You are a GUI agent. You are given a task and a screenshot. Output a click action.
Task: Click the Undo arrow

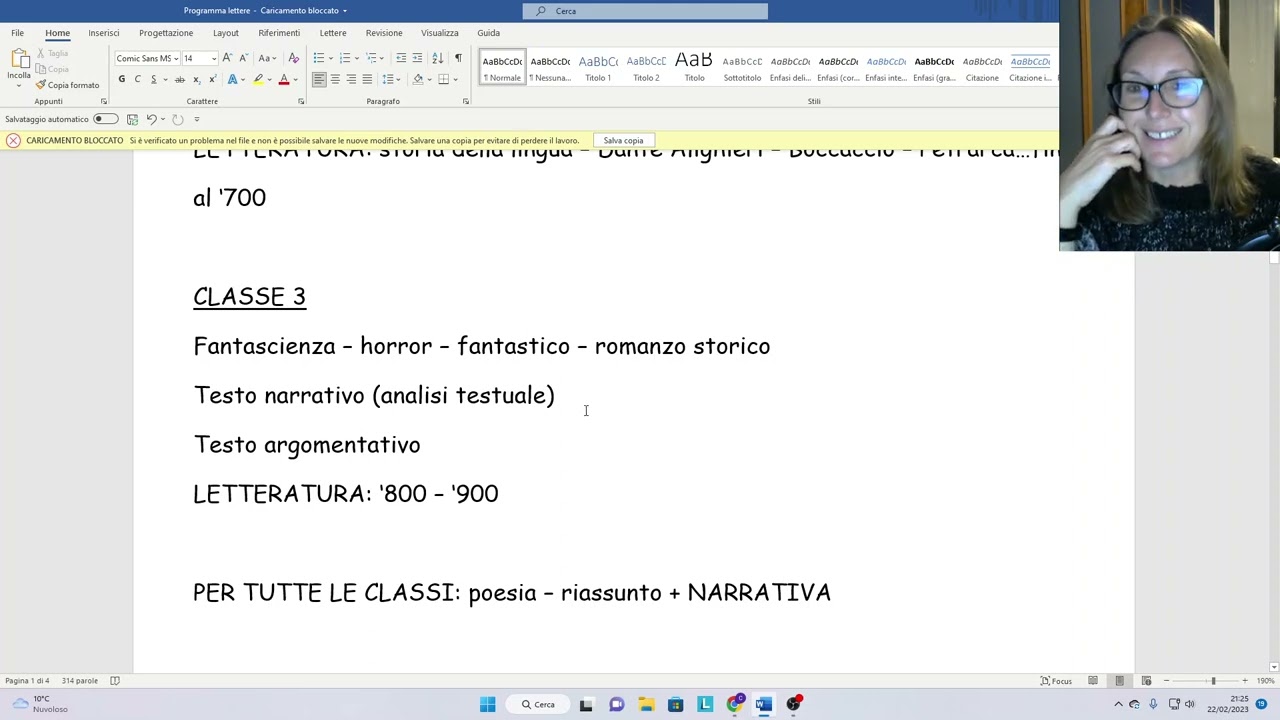151,119
